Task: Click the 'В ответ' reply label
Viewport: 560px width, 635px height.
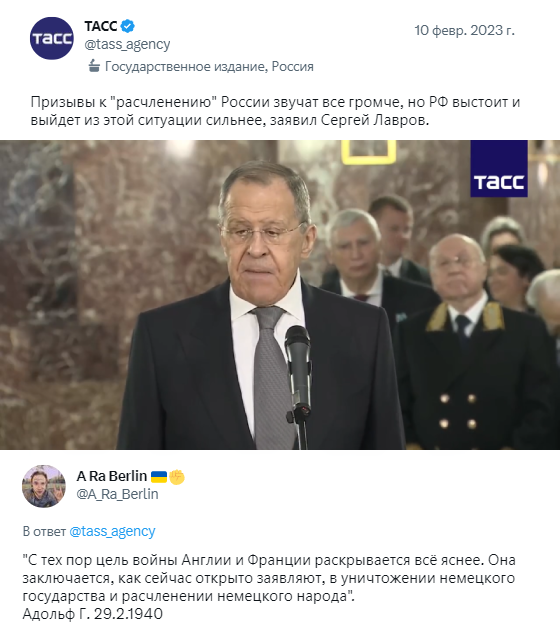Action: (x=44, y=531)
